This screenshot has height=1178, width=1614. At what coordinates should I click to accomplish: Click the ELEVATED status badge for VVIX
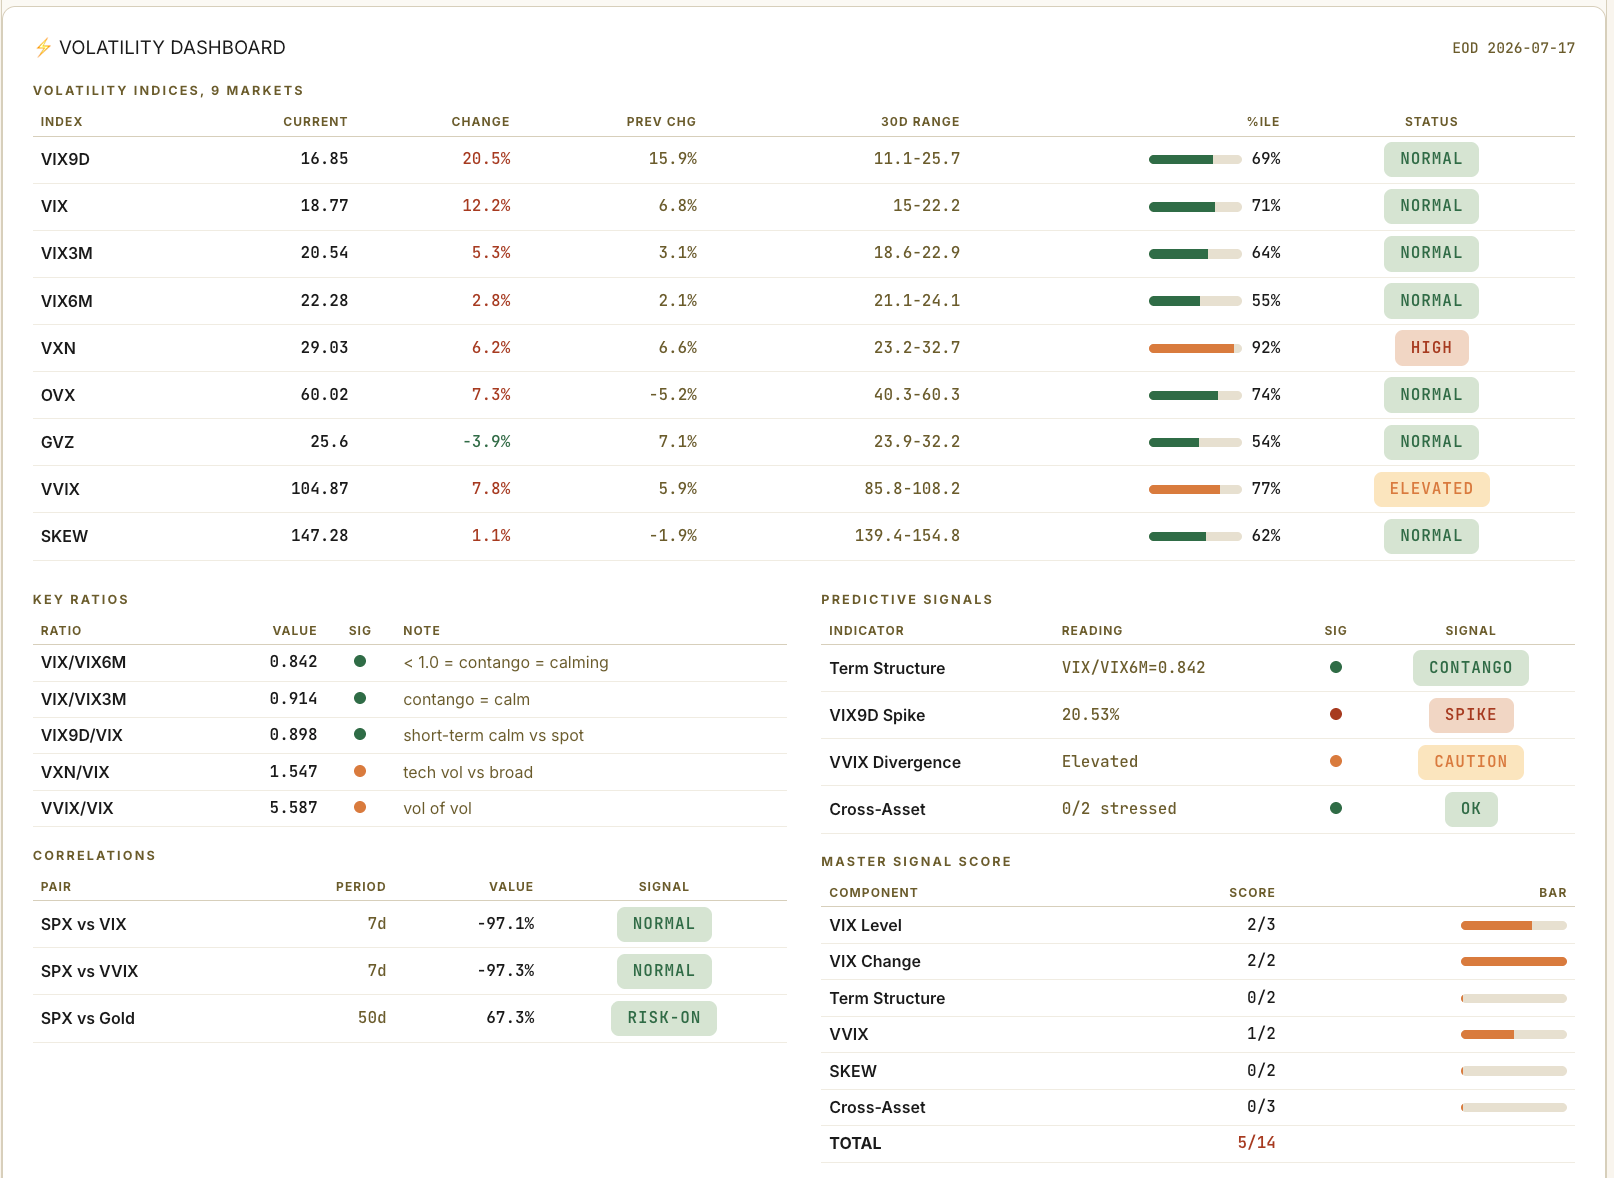1431,489
